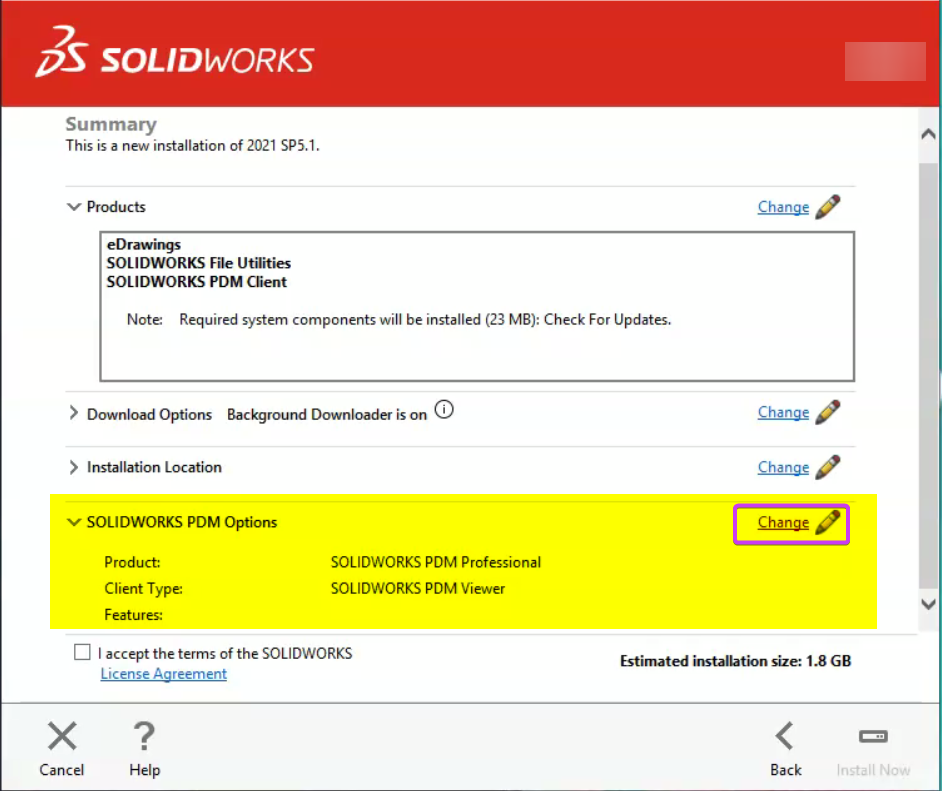Open the License Agreement link
Image resolution: width=942 pixels, height=791 pixels.
point(163,674)
